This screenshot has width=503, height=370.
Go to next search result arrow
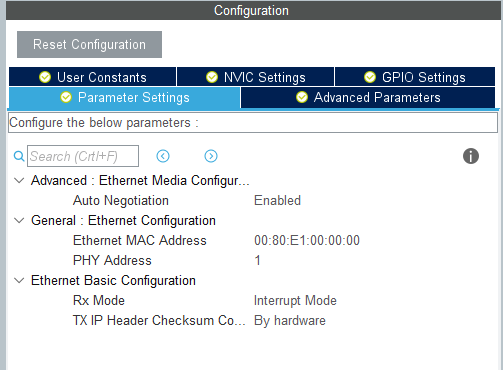(x=211, y=156)
